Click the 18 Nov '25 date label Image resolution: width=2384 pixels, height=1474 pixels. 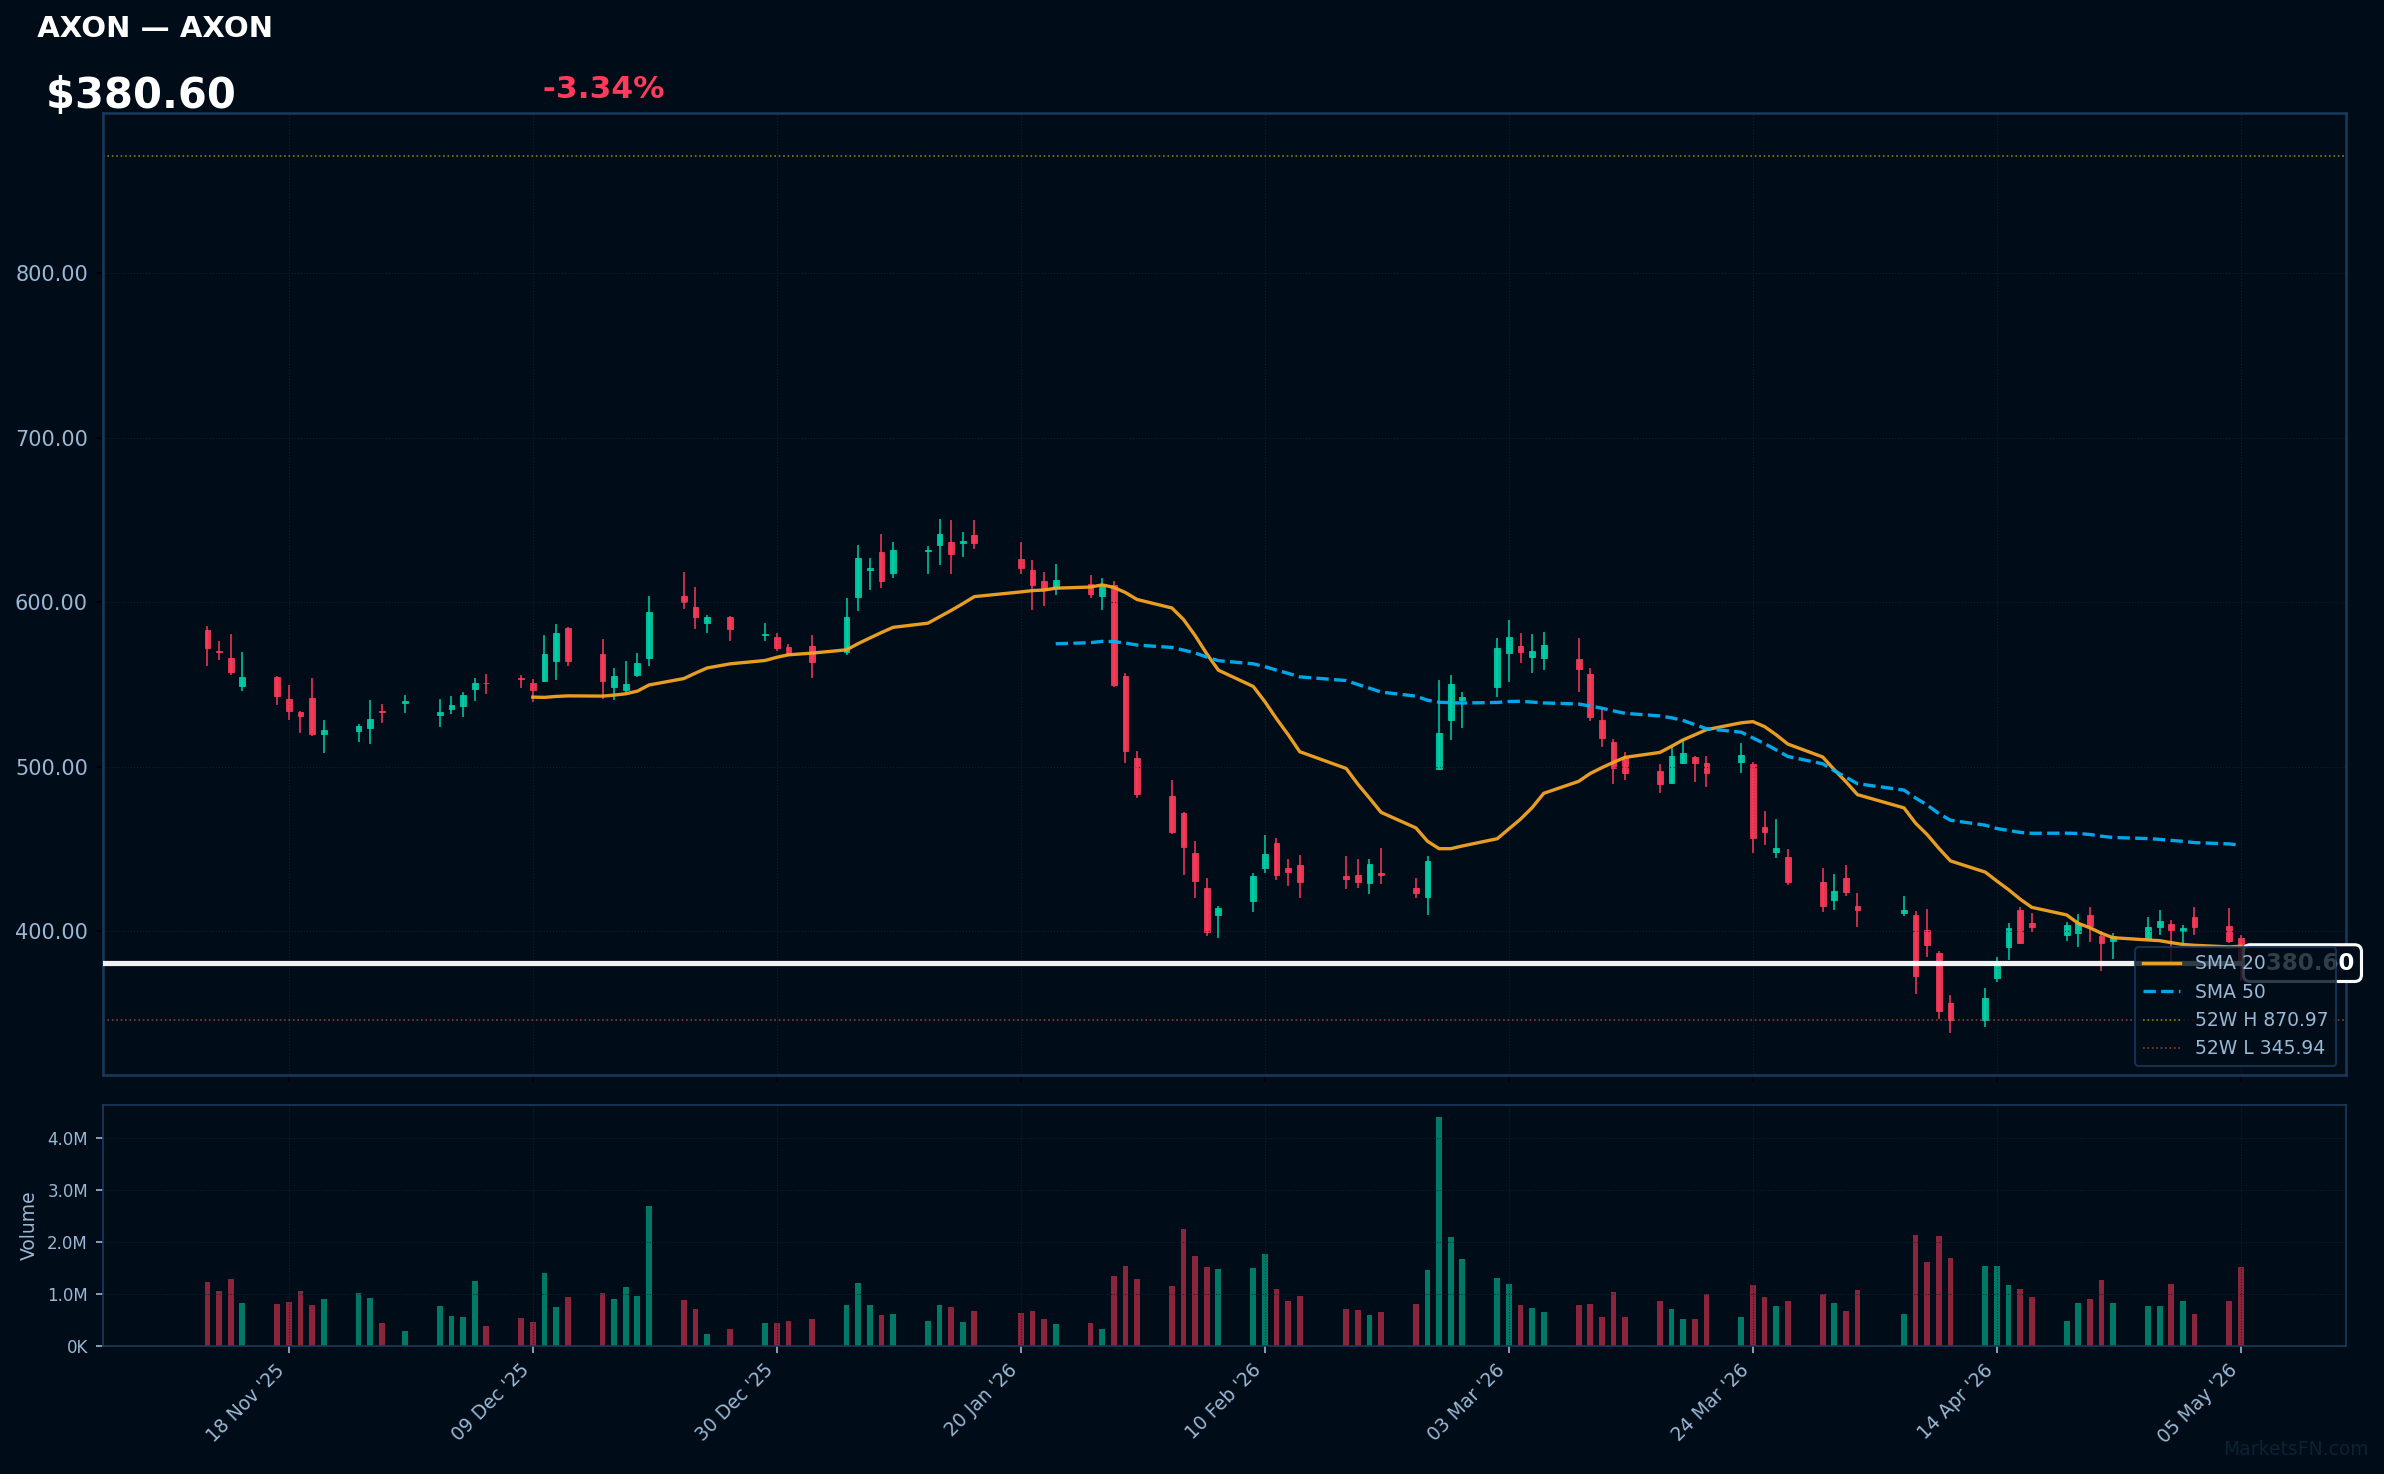246,1402
